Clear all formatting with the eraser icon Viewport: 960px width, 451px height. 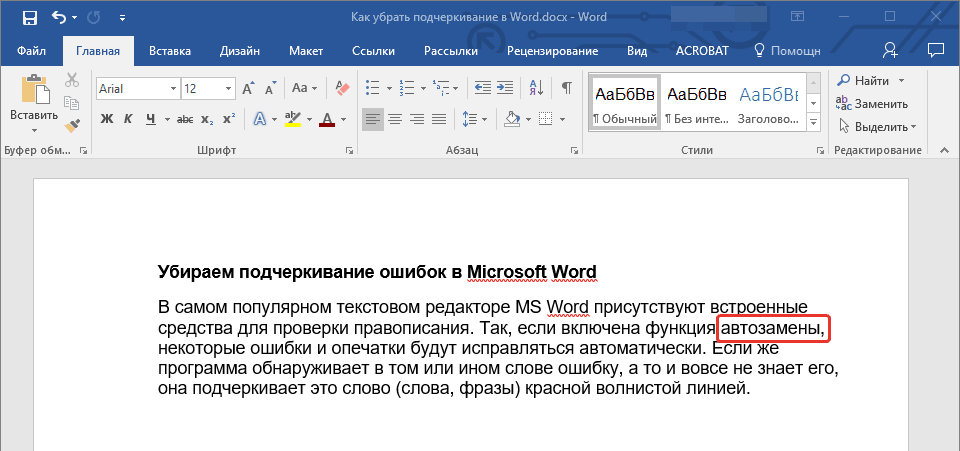tap(343, 88)
